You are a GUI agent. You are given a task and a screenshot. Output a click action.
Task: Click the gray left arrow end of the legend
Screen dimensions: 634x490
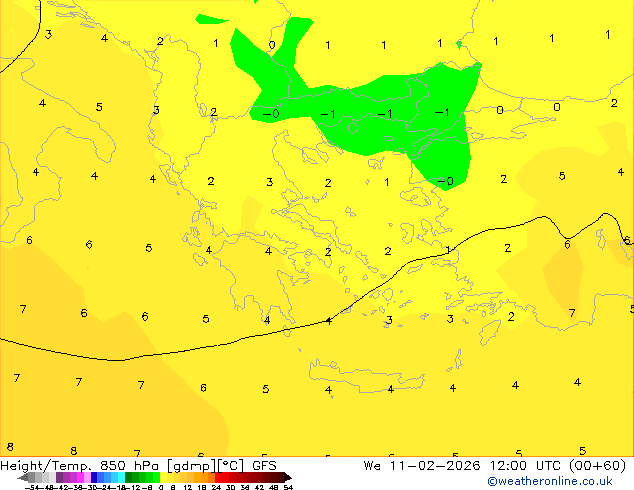tap(23, 477)
